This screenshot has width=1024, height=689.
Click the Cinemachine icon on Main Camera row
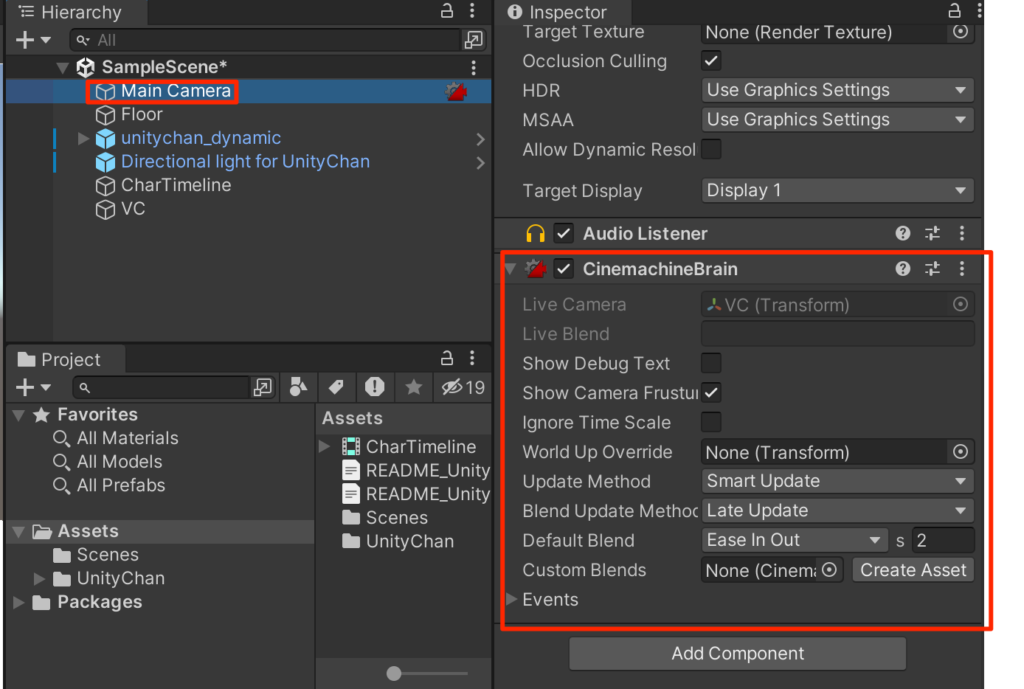[x=456, y=91]
